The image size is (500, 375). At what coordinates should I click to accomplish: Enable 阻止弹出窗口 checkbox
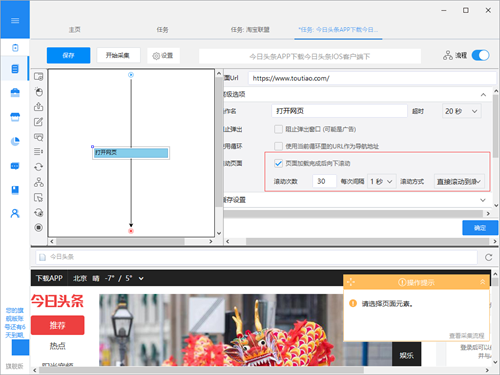click(278, 129)
